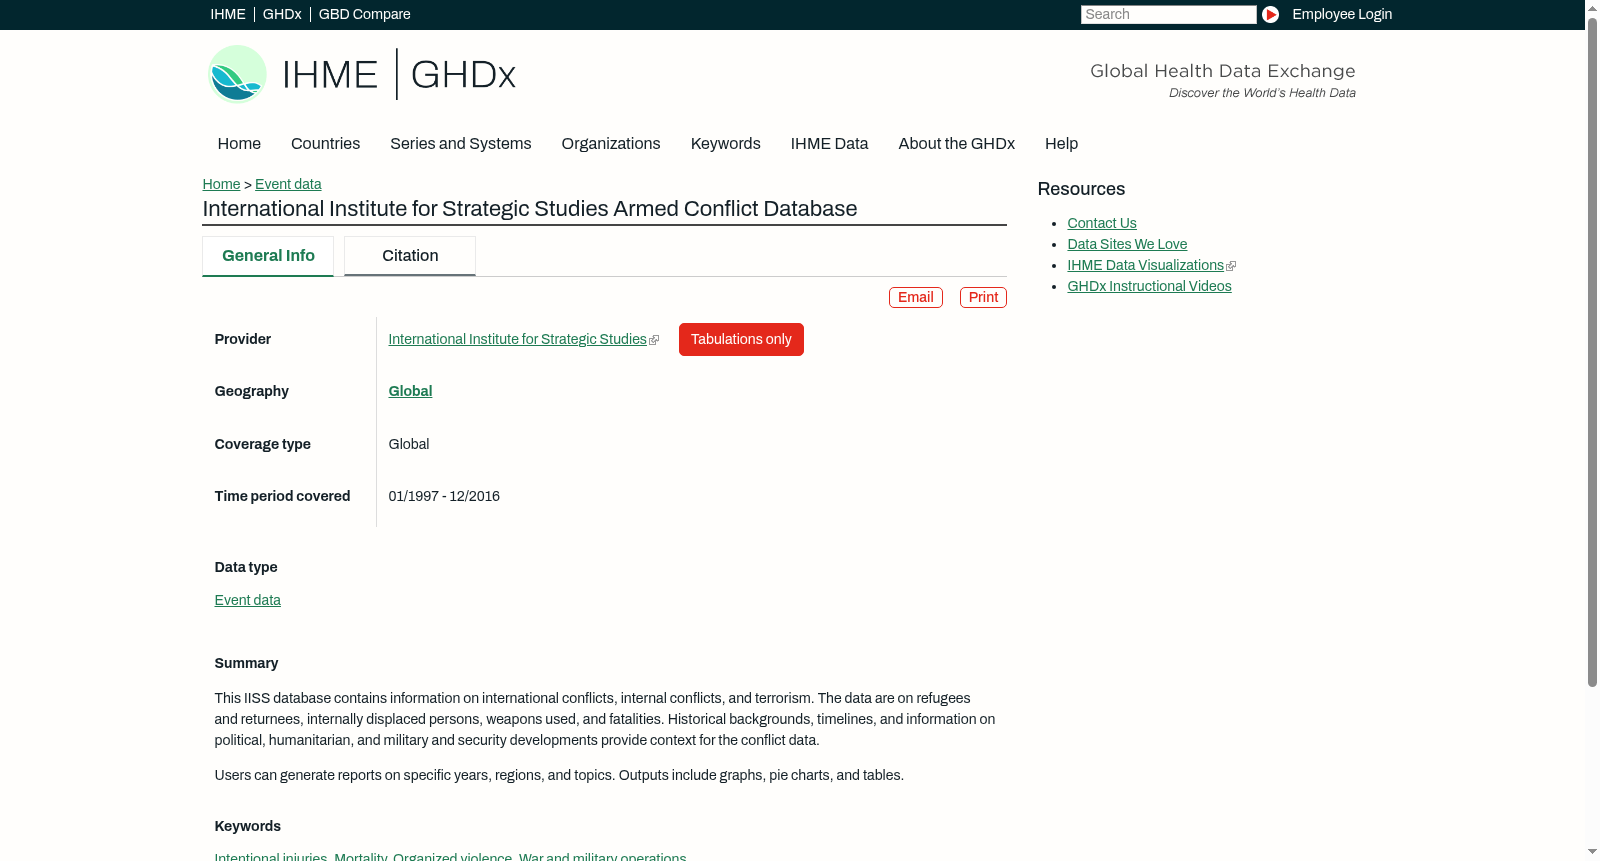
Task: Switch to the Citation tab
Action: (x=410, y=256)
